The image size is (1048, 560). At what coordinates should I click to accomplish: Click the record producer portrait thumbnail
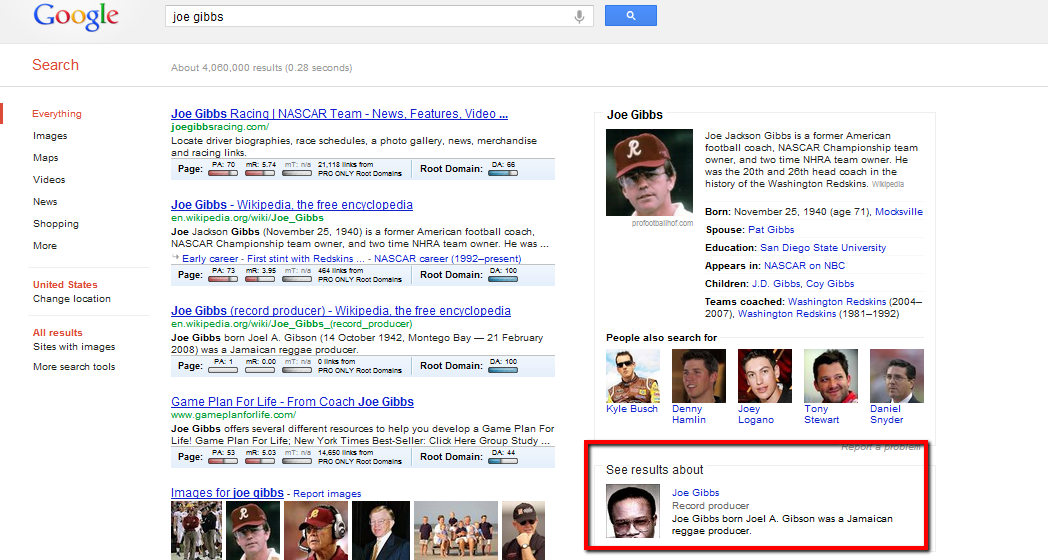click(x=633, y=511)
